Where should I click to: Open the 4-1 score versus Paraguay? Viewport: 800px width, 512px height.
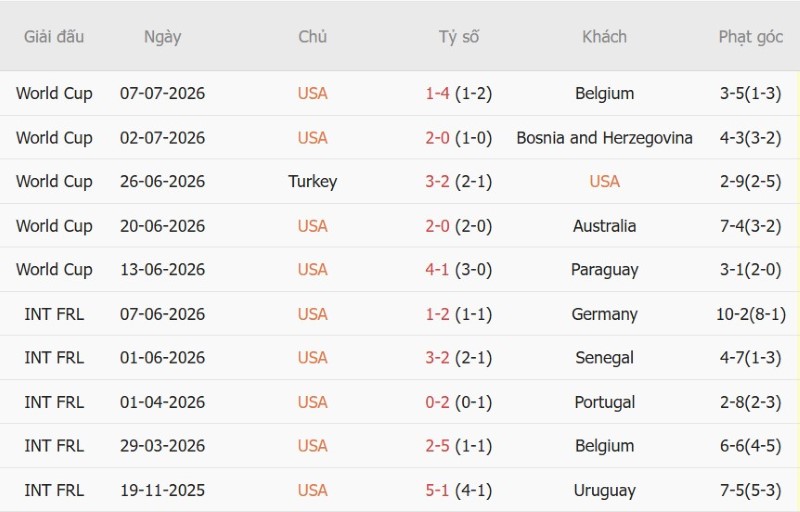[x=437, y=269]
